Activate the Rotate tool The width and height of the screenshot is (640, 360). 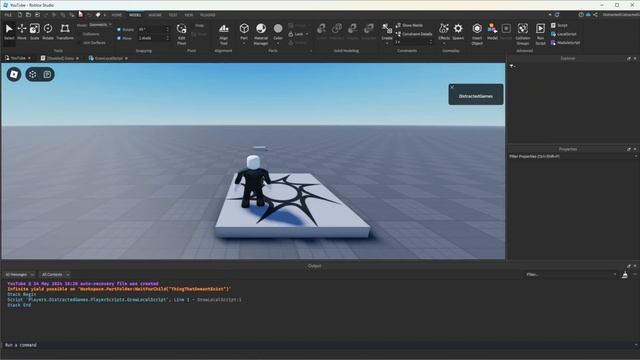click(x=48, y=32)
